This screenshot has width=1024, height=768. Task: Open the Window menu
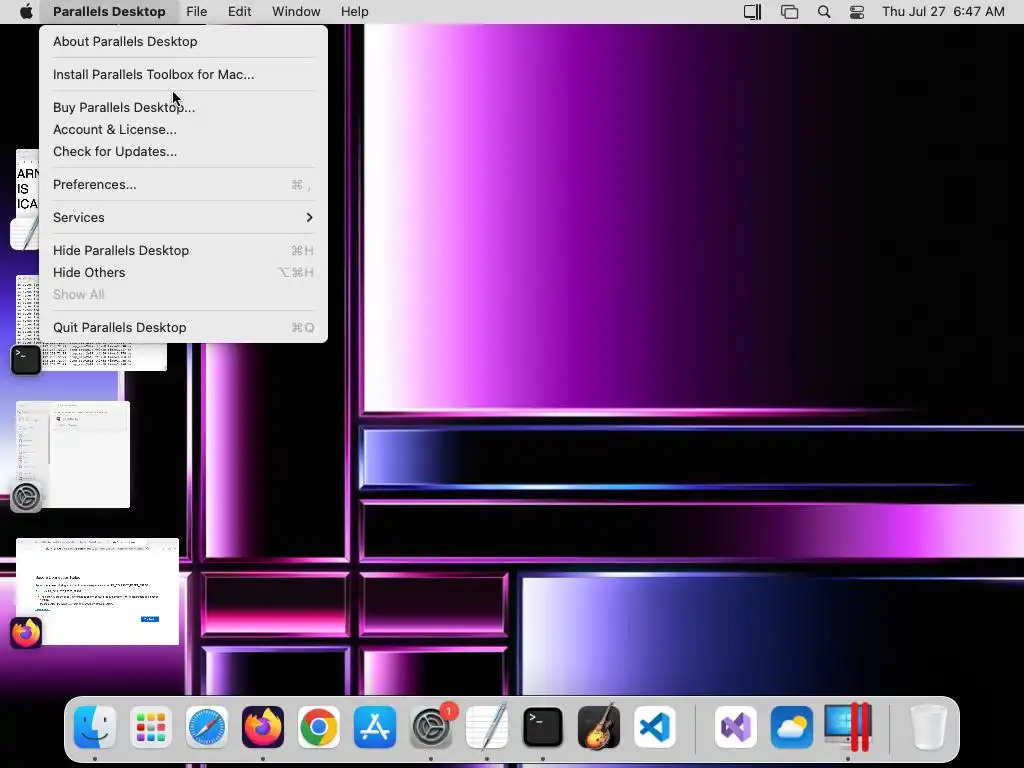coord(296,12)
